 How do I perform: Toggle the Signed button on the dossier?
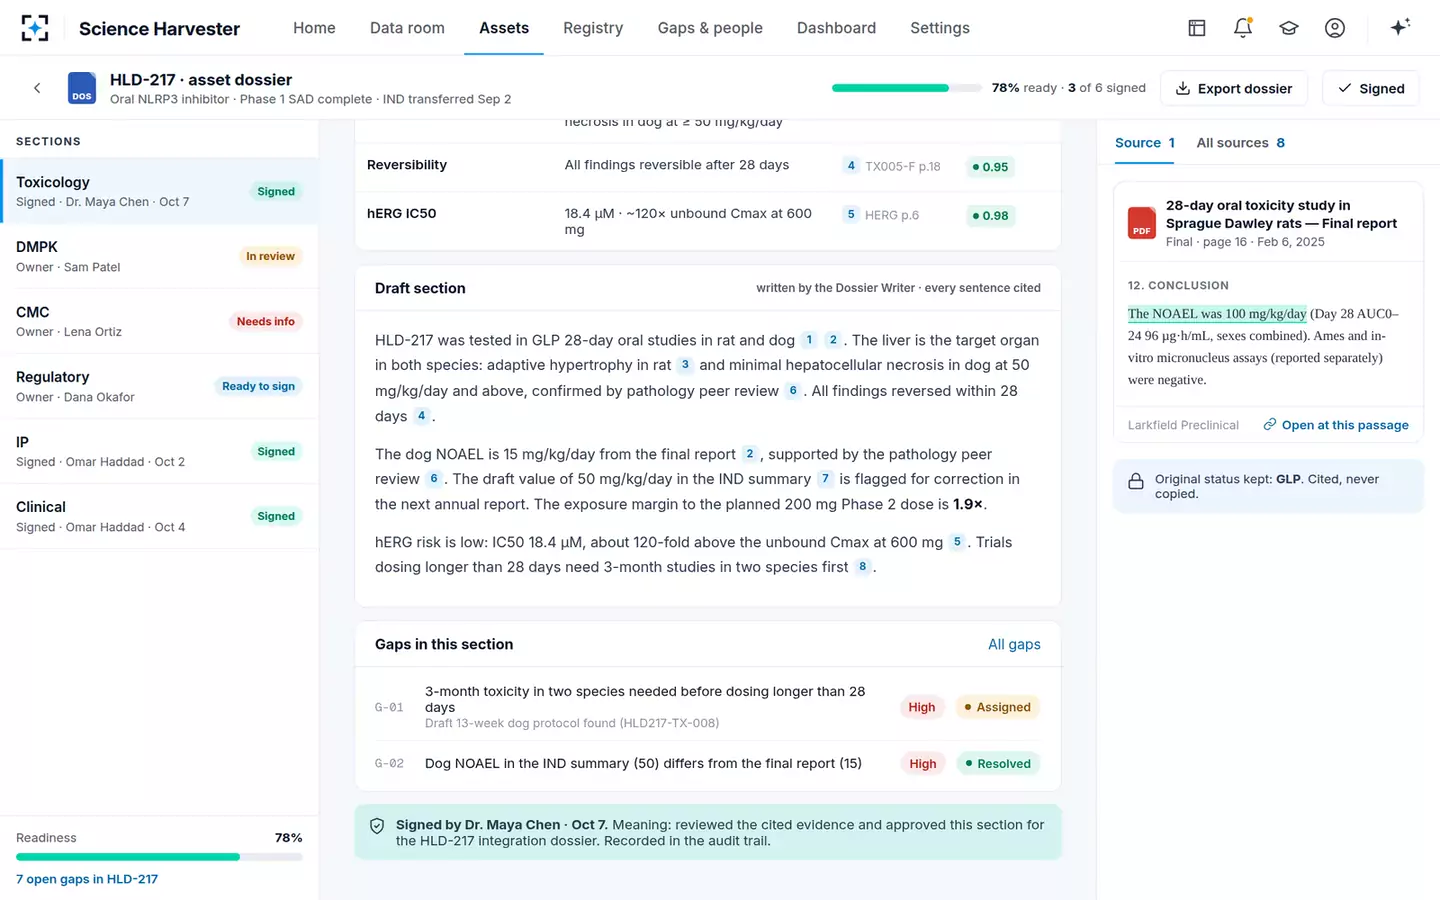pos(1371,88)
